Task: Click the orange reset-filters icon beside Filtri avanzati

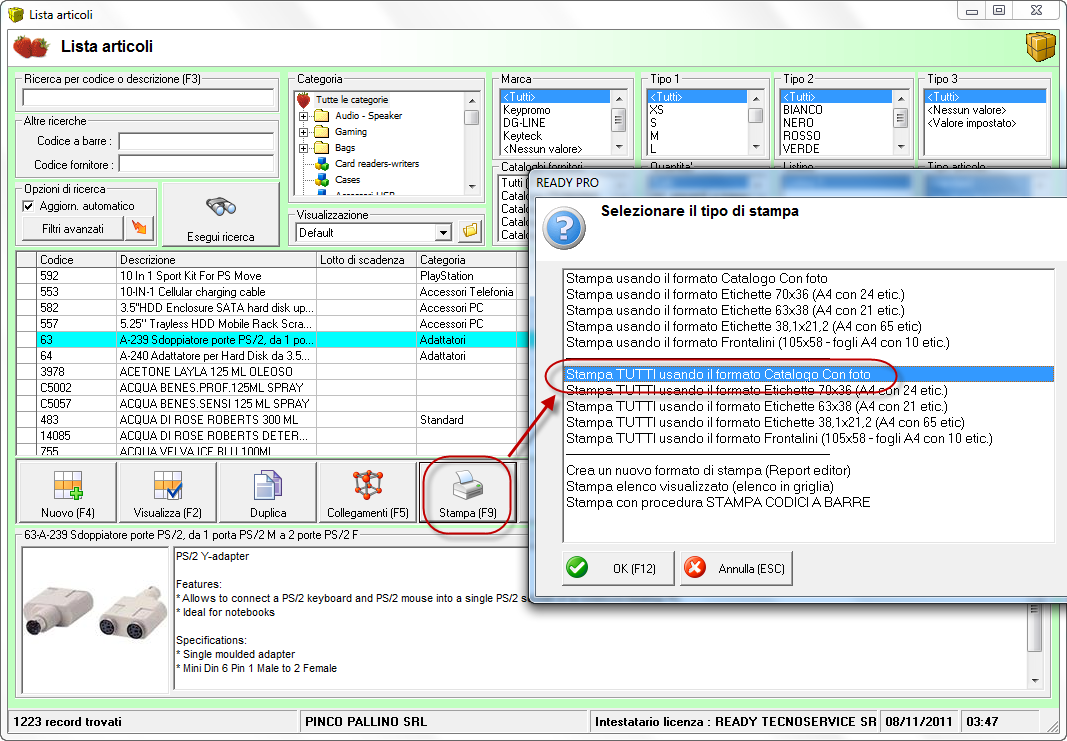Action: pyautogui.click(x=139, y=228)
